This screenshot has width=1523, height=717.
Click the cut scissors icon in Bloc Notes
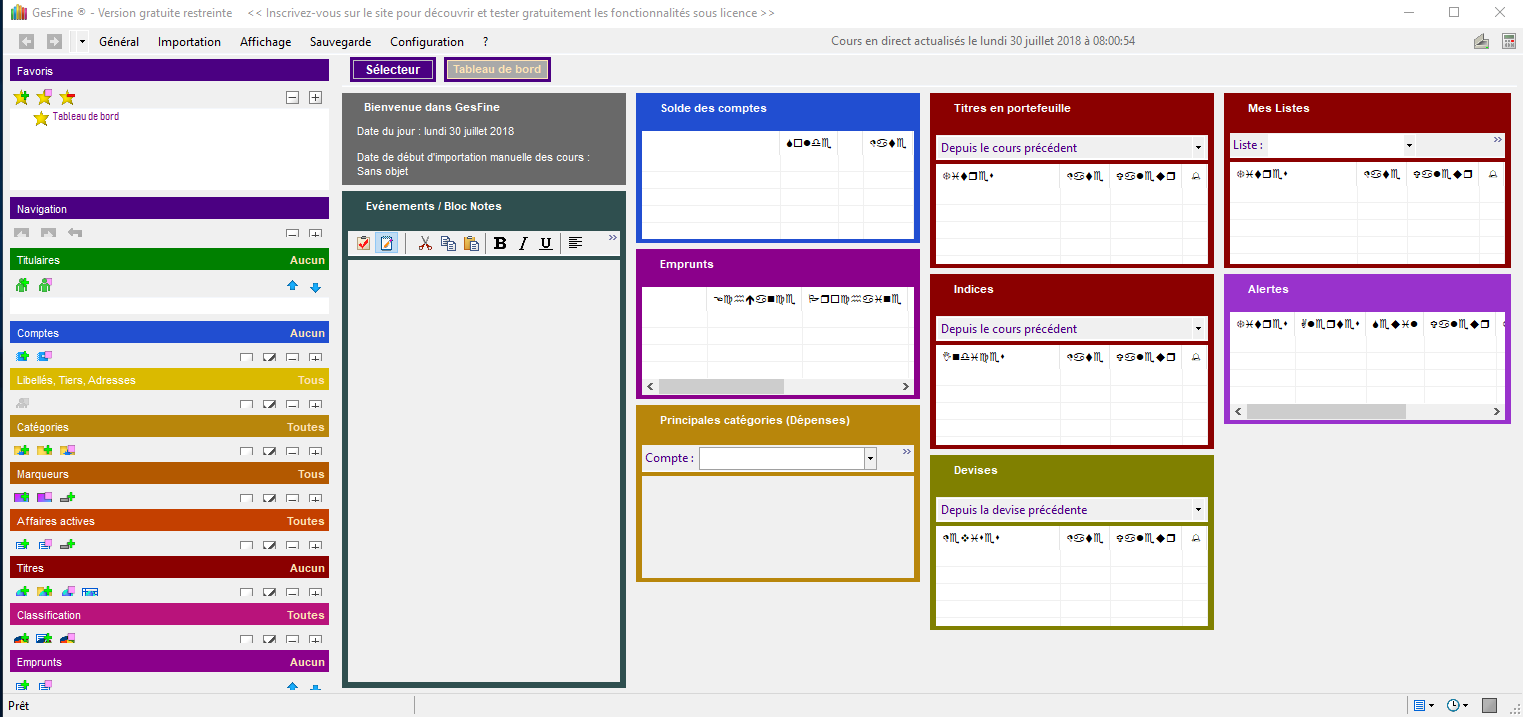point(425,243)
